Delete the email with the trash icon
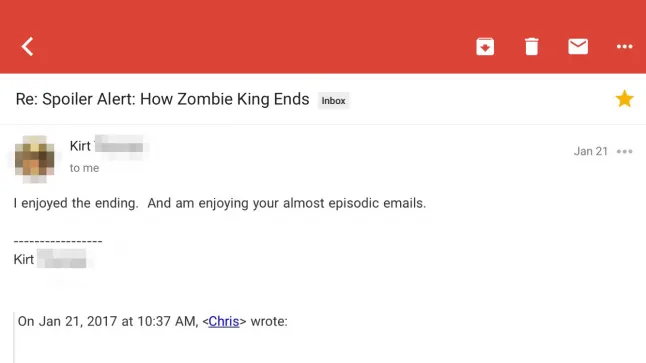The image size is (646, 363). tap(531, 47)
